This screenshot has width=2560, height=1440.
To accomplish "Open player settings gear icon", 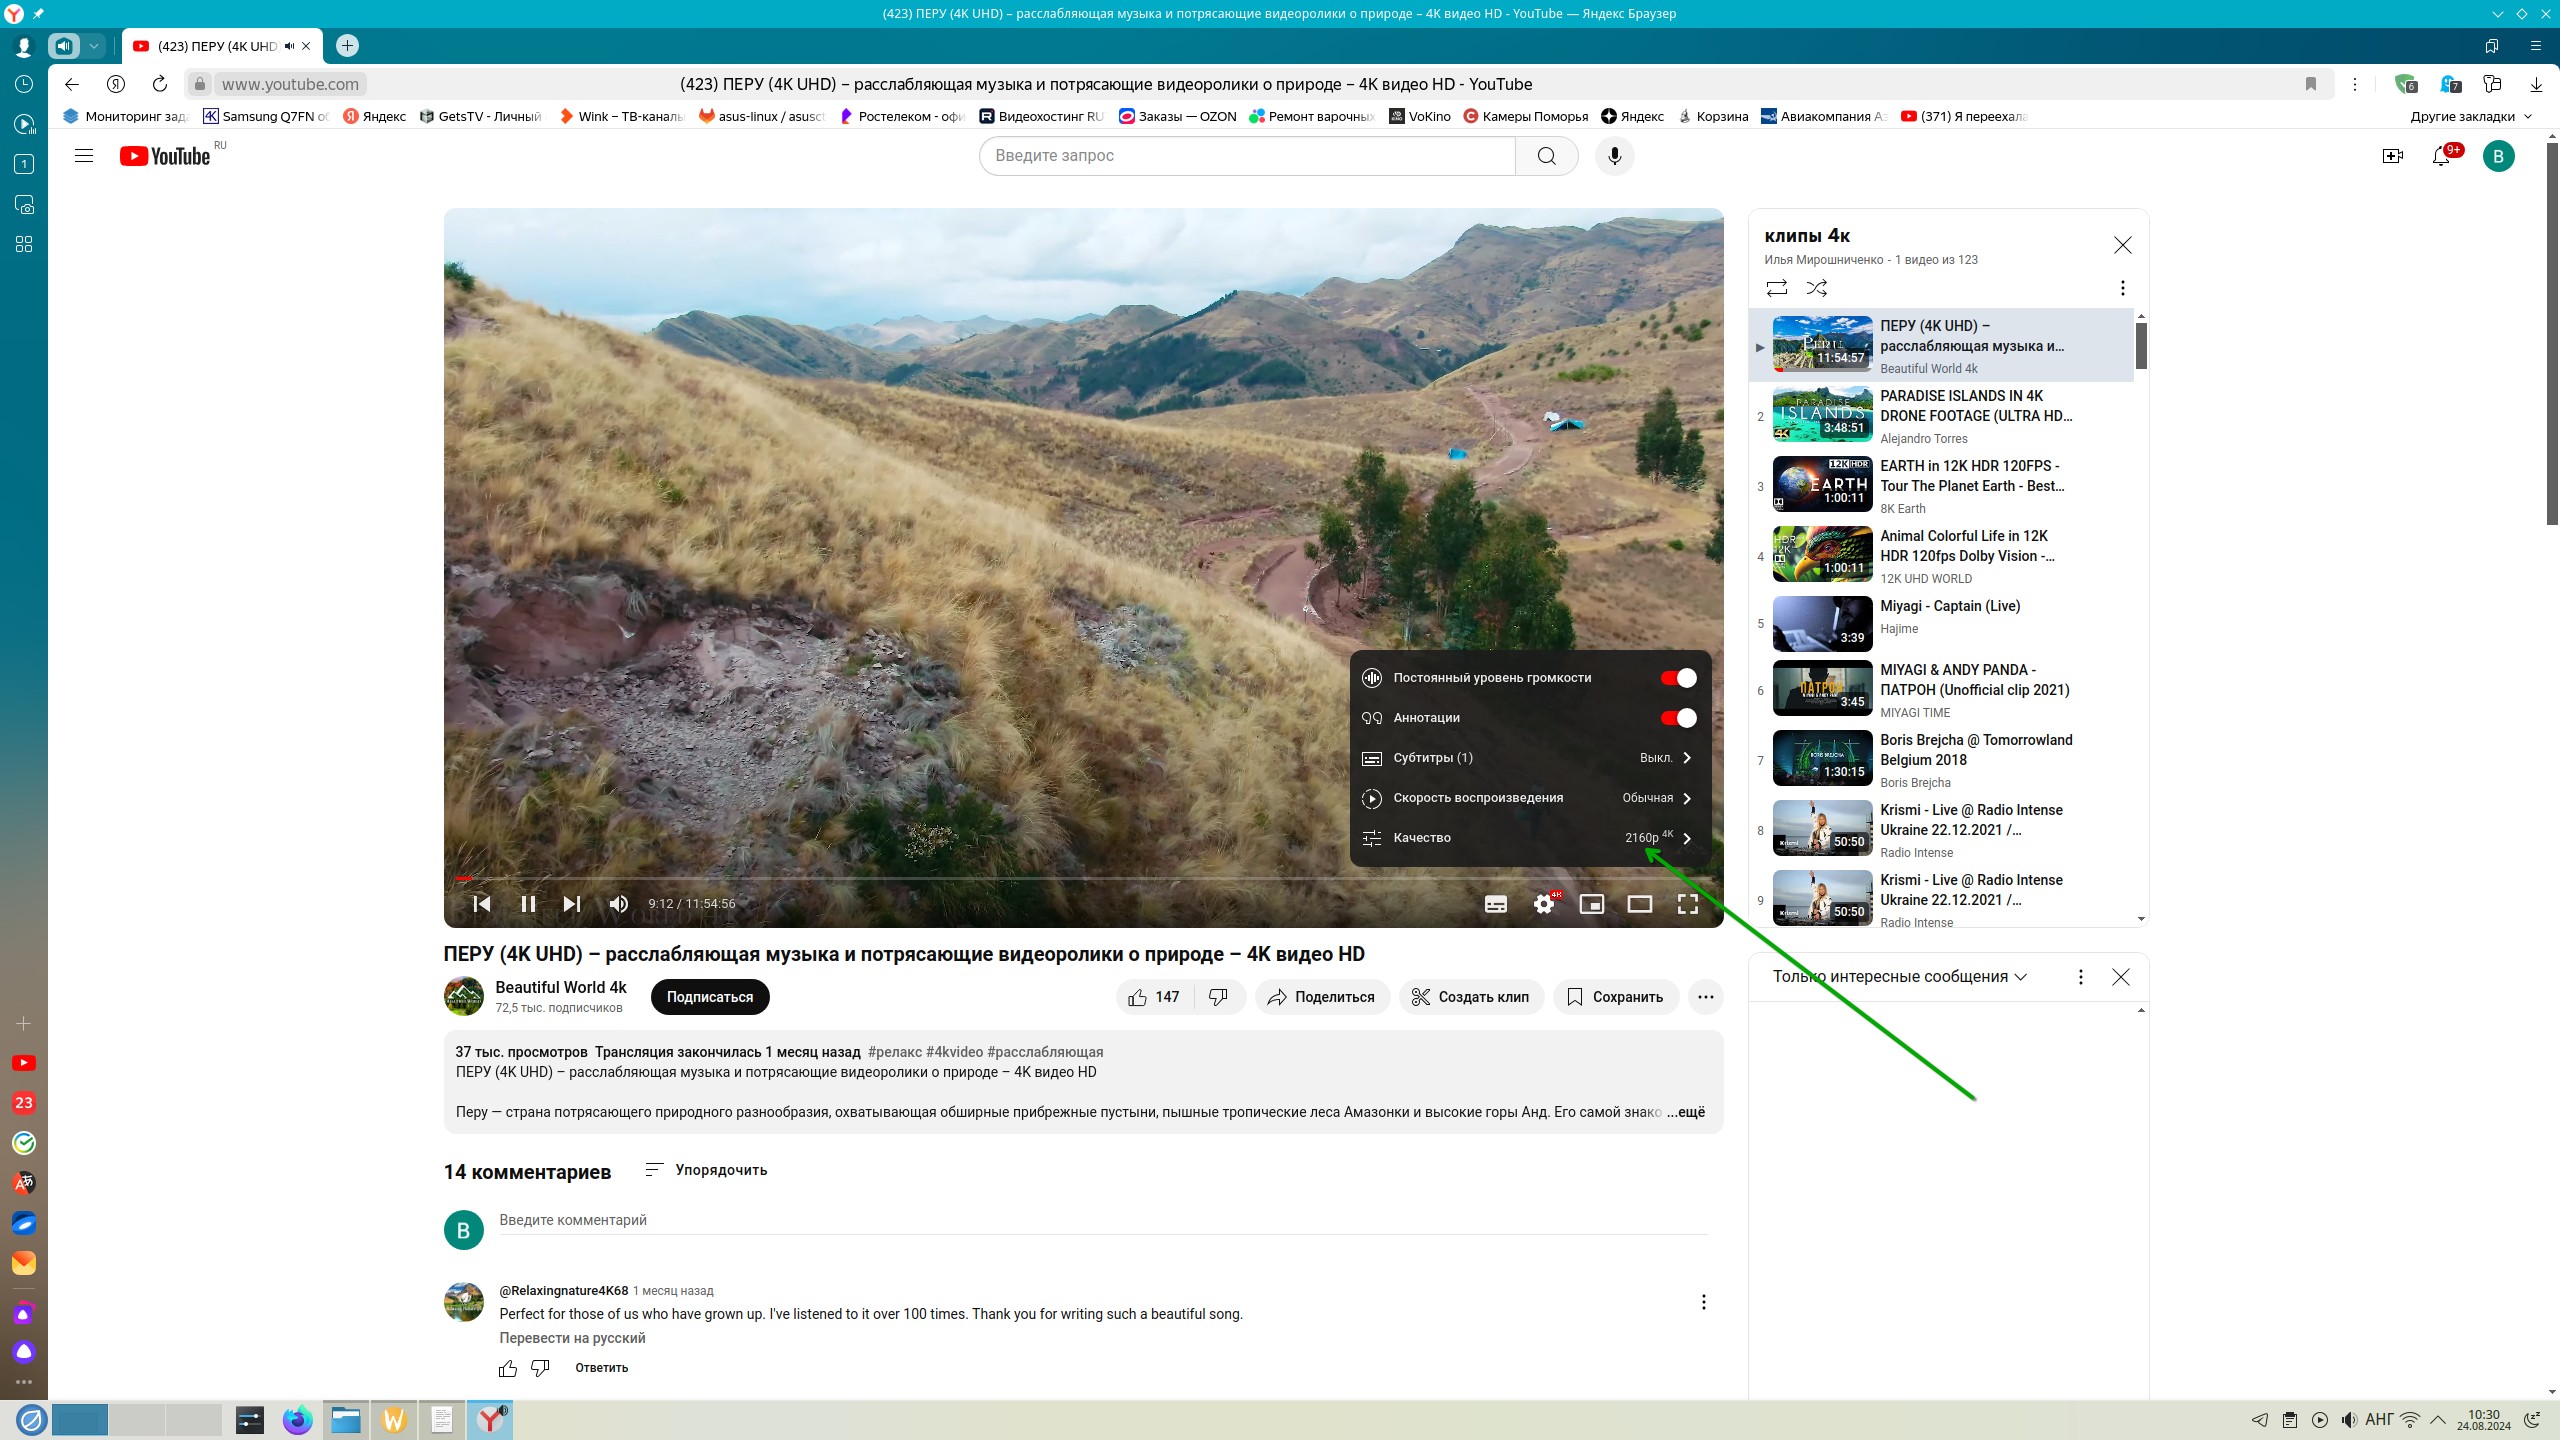I will tap(1544, 904).
